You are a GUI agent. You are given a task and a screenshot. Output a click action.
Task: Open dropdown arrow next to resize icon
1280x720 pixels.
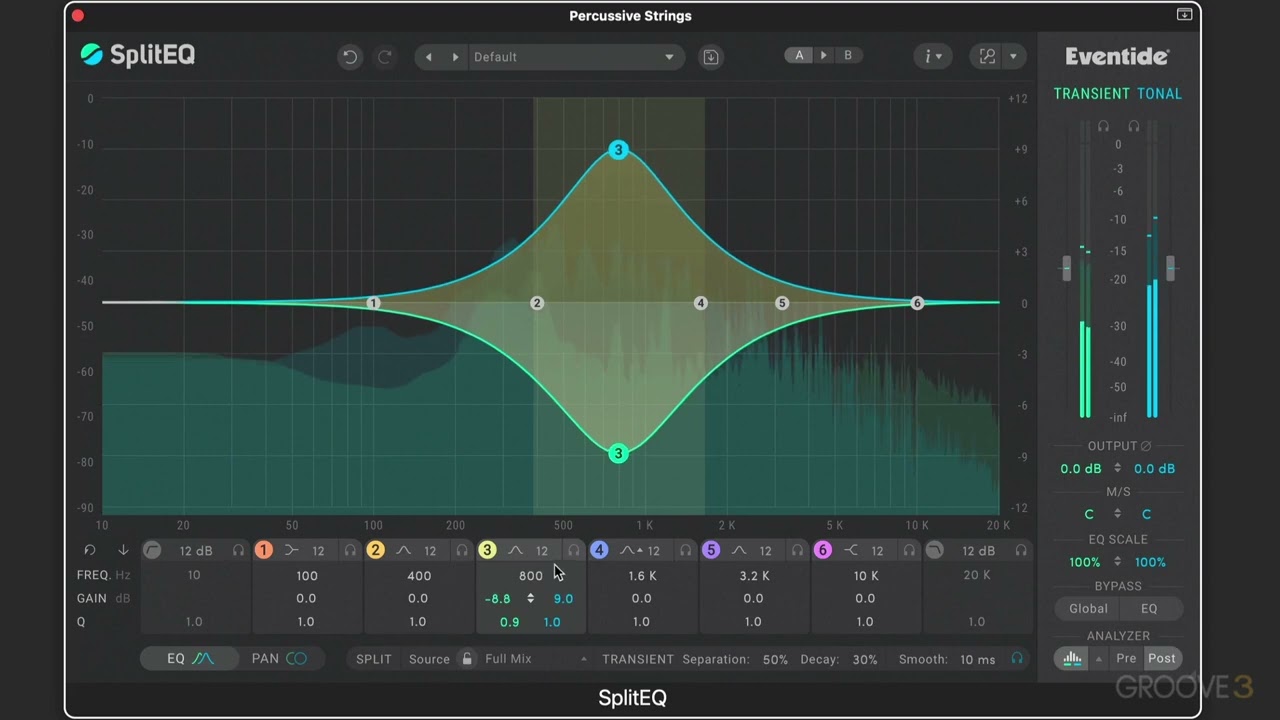[x=1013, y=56]
